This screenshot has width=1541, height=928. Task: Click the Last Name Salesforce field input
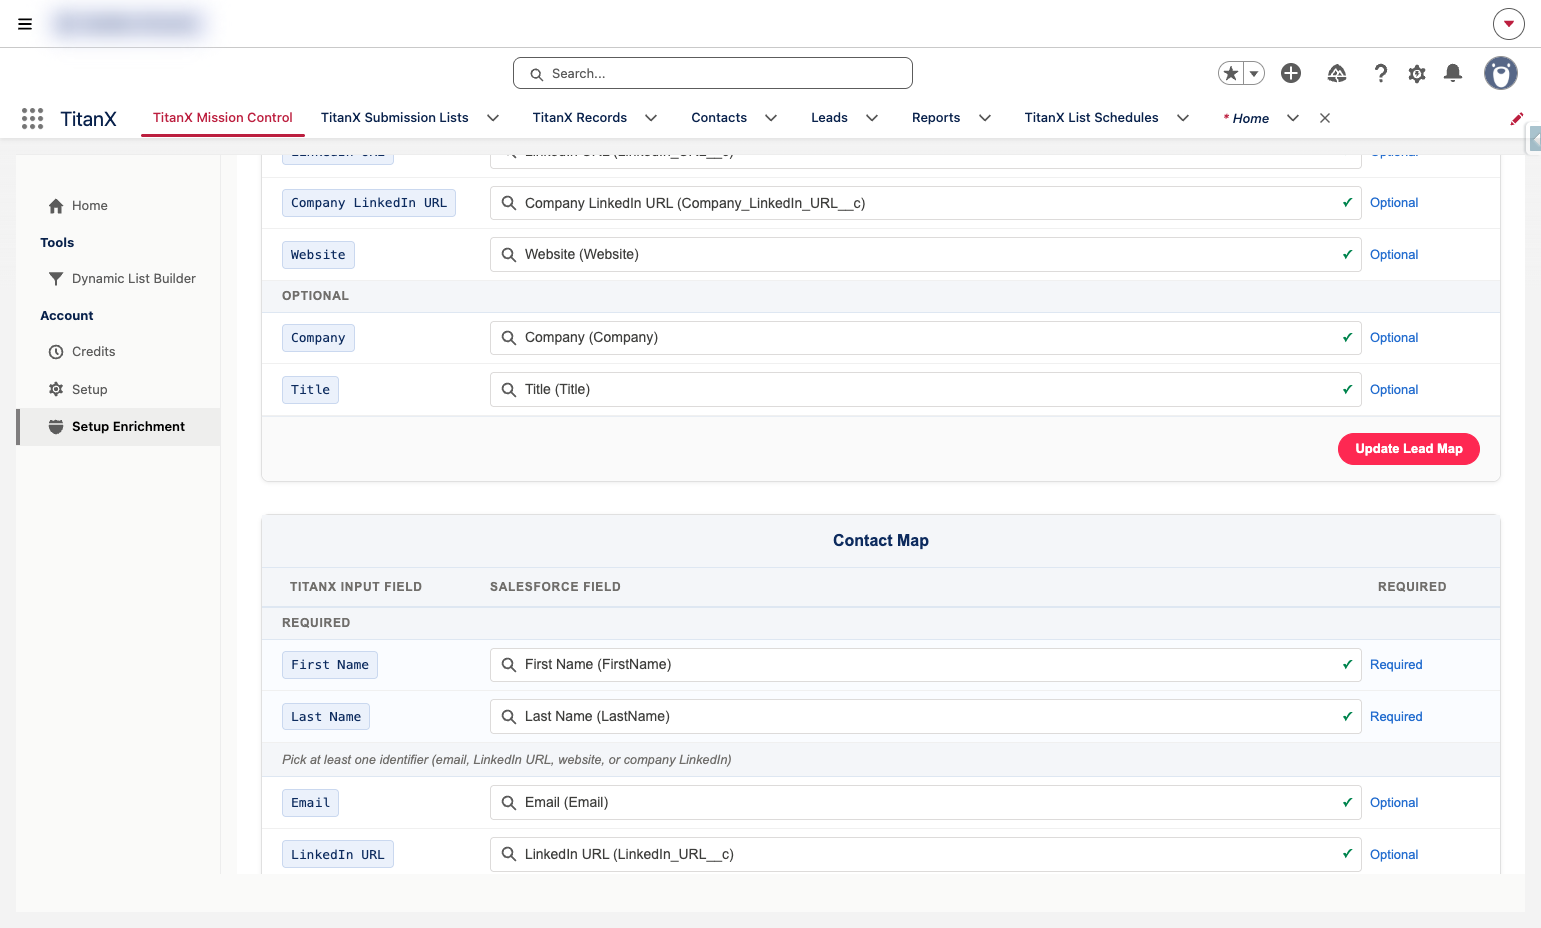pos(926,717)
